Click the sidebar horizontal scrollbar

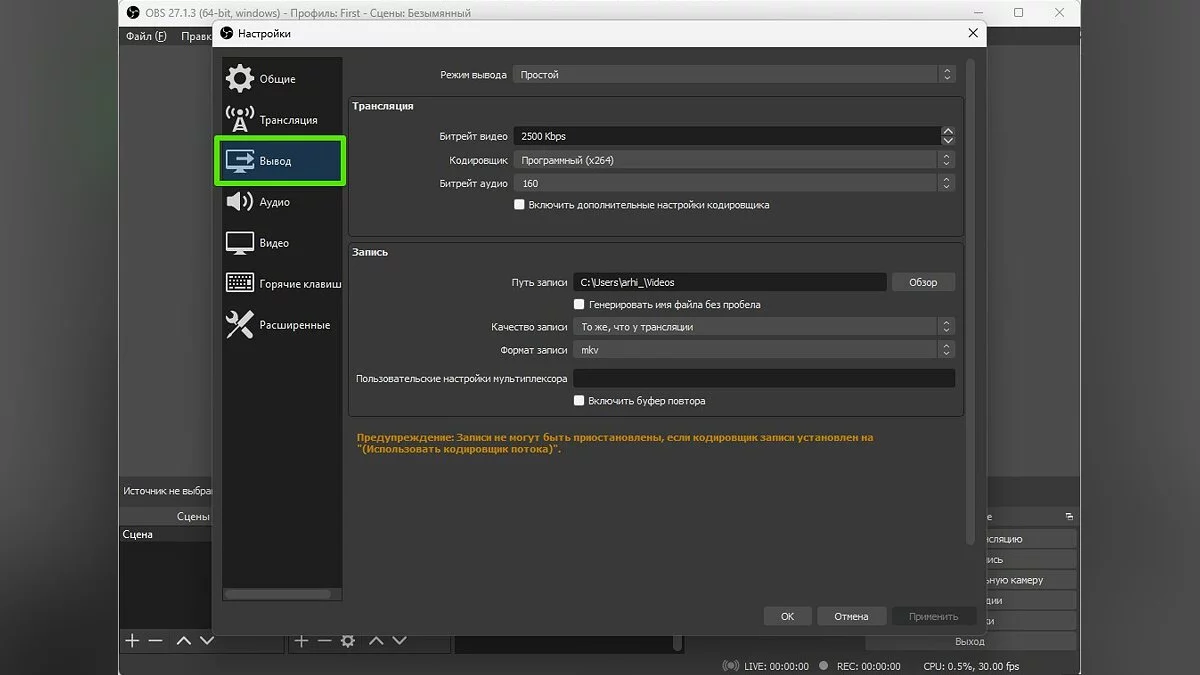point(277,594)
